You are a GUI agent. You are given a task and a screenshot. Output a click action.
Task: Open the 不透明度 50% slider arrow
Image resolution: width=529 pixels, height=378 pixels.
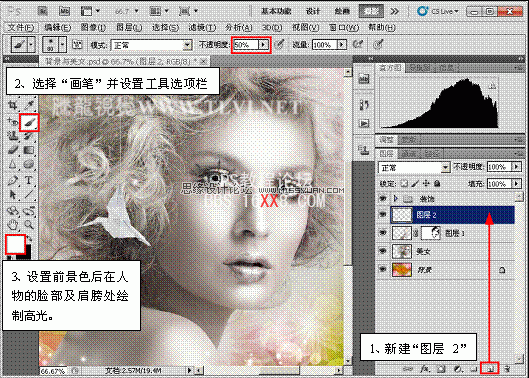(263, 45)
